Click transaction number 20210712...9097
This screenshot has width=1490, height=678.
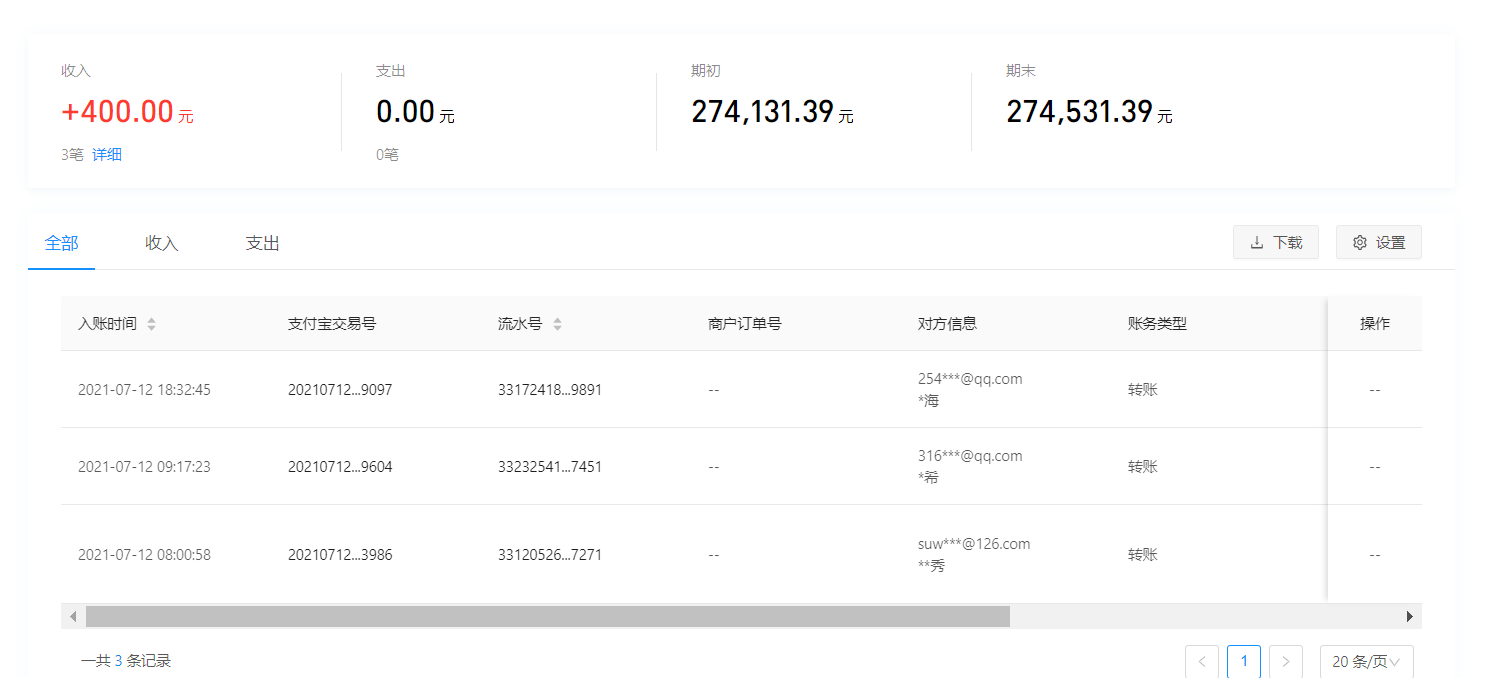tap(340, 390)
